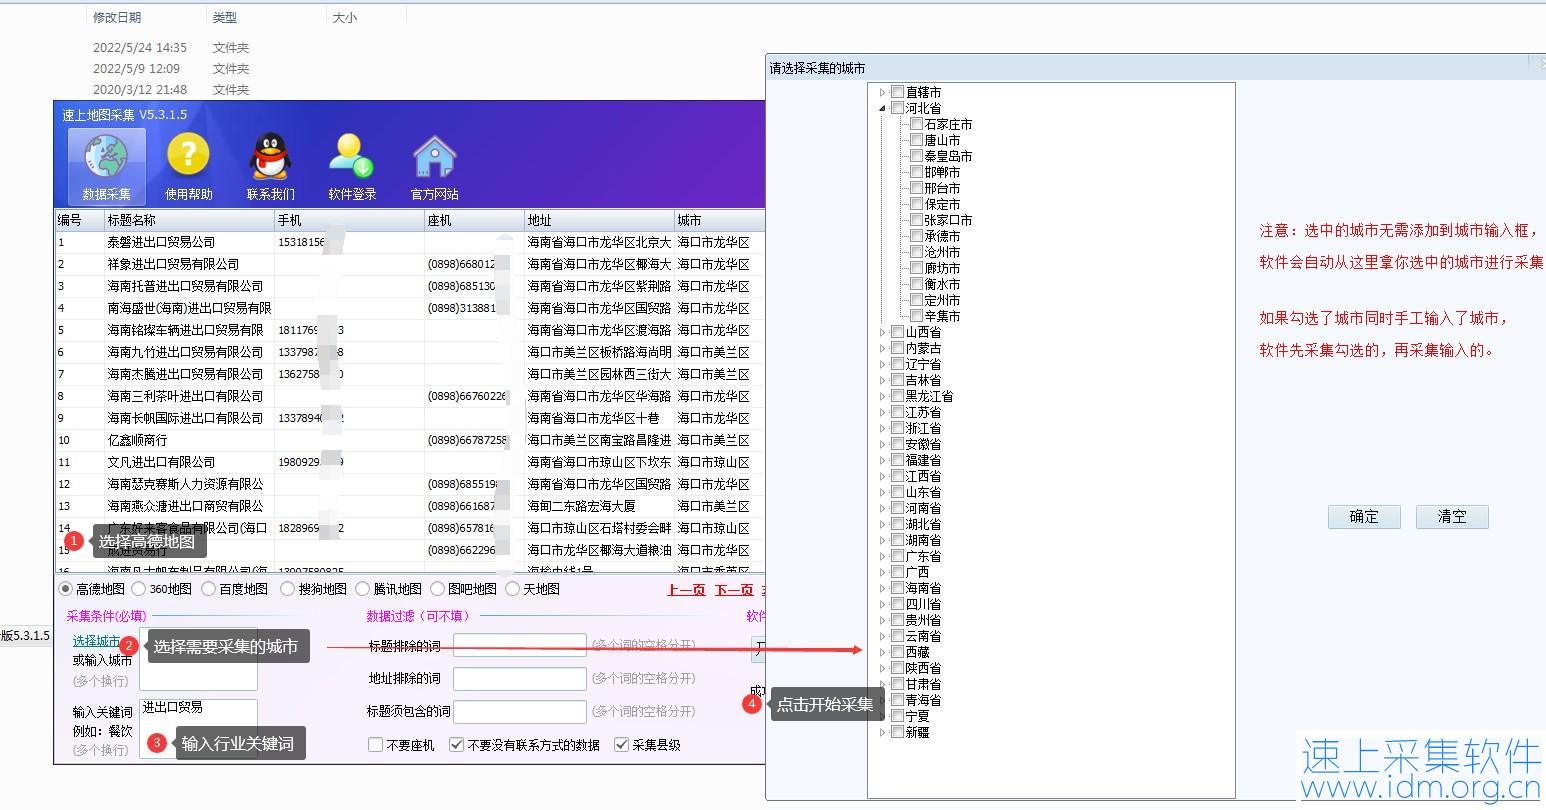Toggle the 采集县级 checkbox
1546x810 pixels.
(x=622, y=745)
